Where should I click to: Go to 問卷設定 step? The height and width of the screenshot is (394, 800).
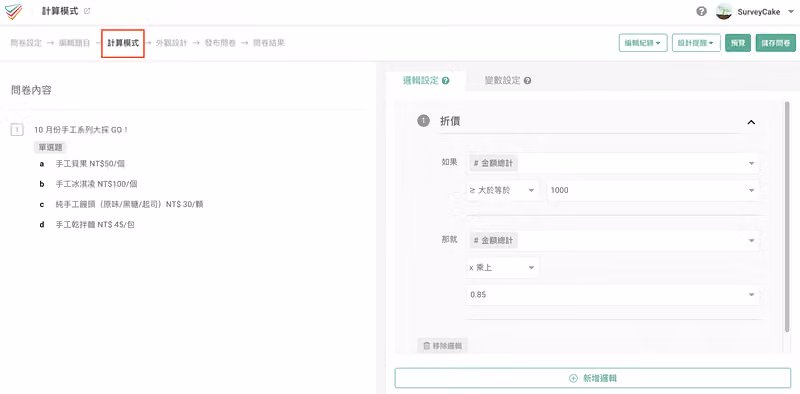26,43
